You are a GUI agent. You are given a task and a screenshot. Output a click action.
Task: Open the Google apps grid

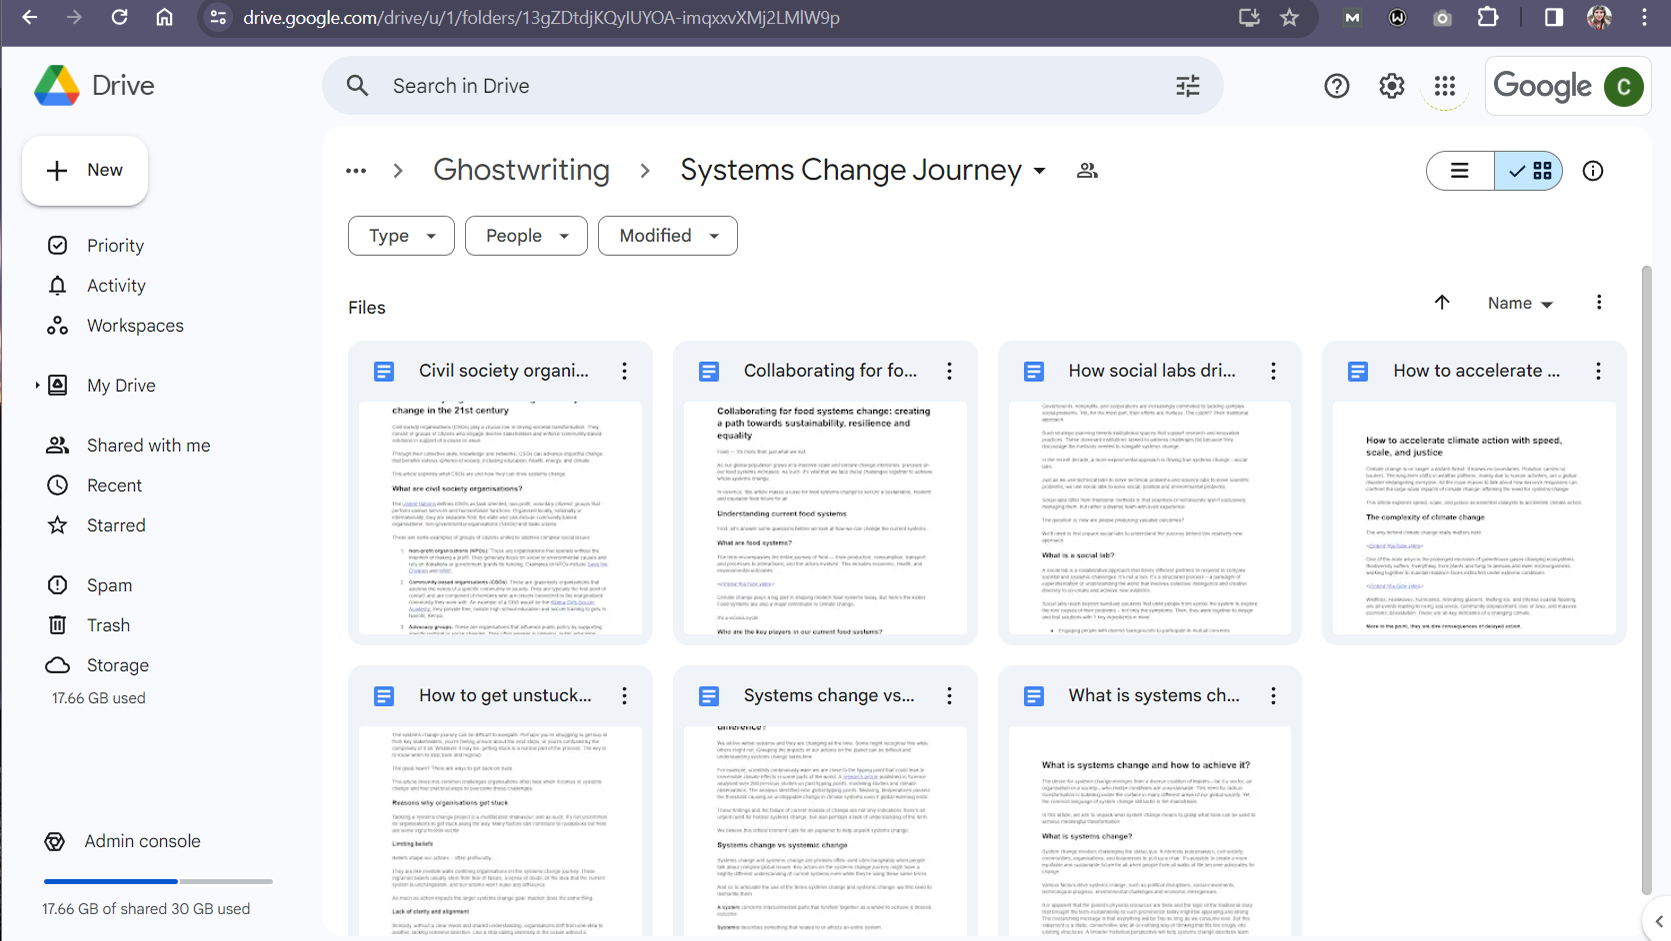click(x=1445, y=86)
